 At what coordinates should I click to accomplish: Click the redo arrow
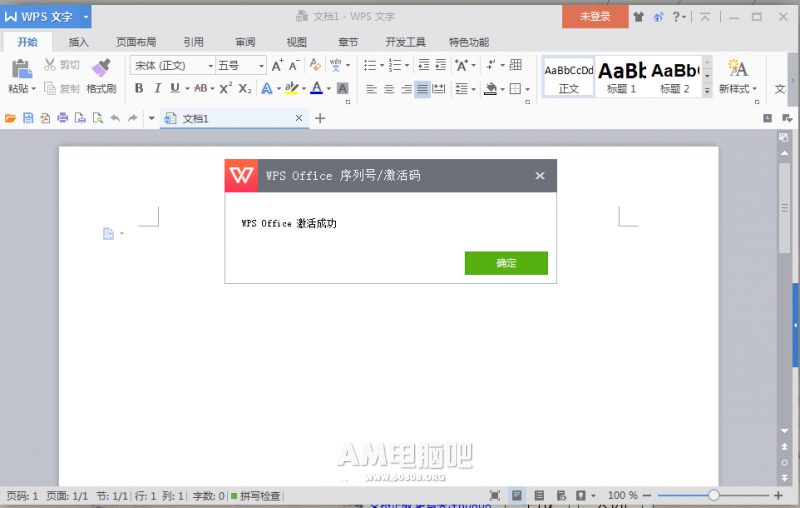[x=133, y=118]
